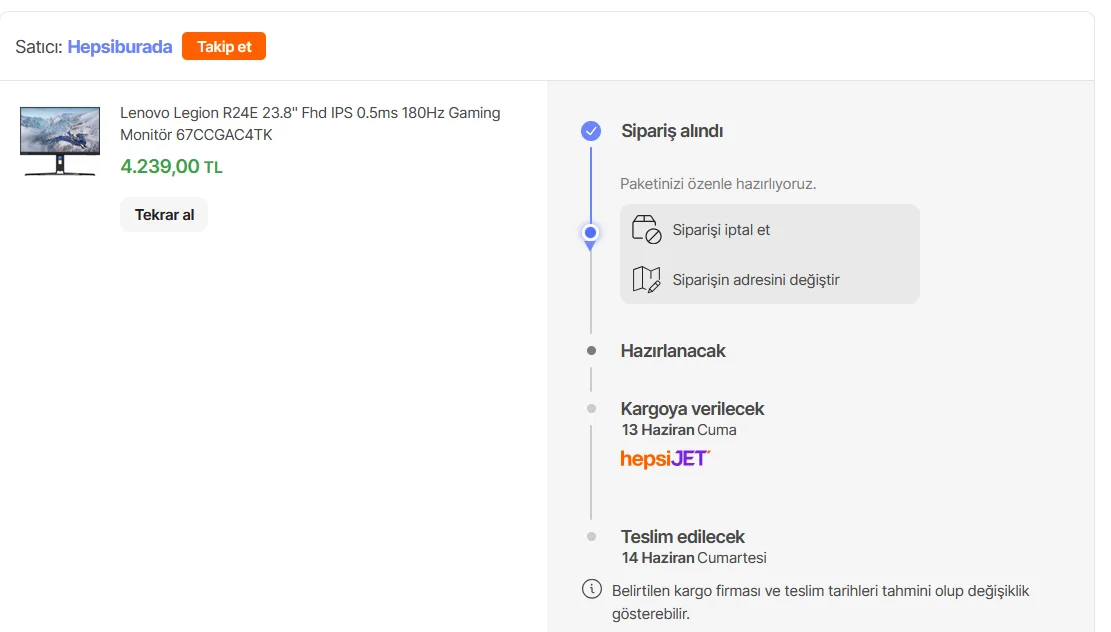Buy again with Tekrar al button

(x=164, y=215)
